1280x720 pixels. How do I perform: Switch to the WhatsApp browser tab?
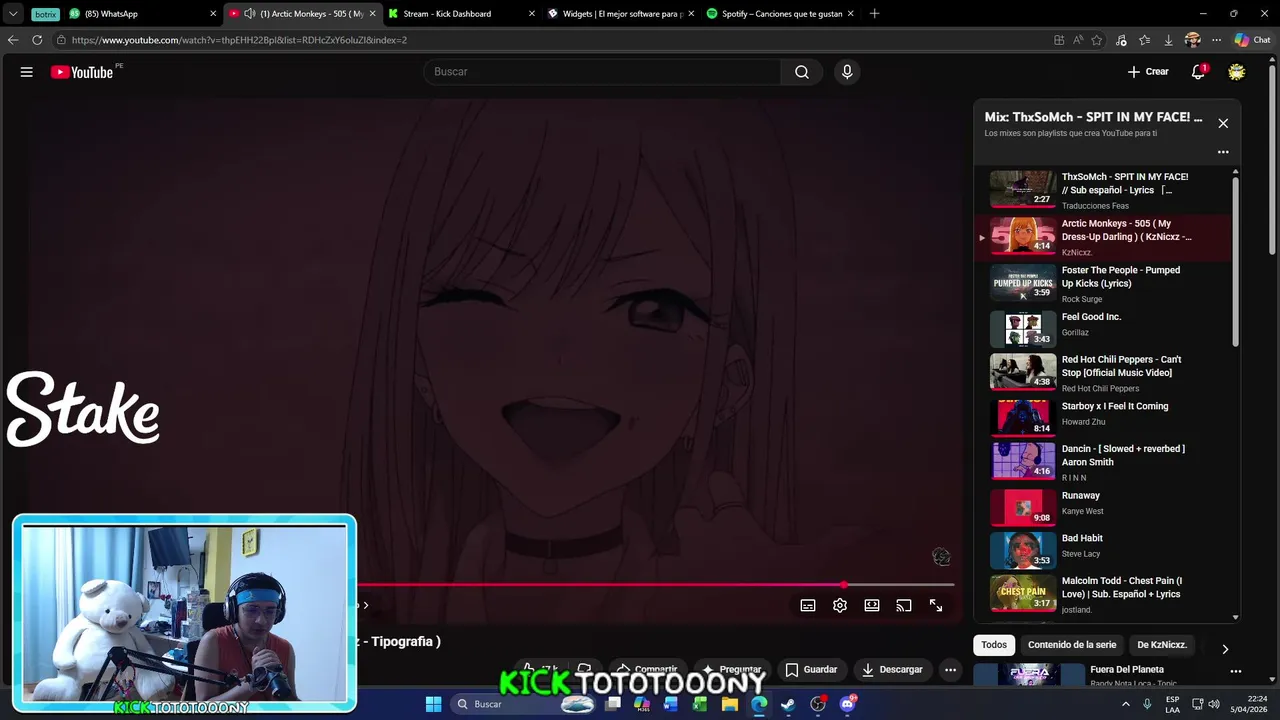click(143, 14)
